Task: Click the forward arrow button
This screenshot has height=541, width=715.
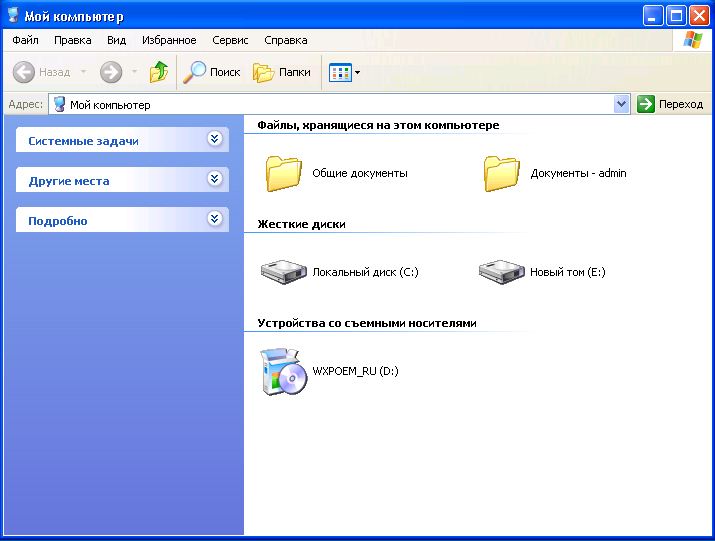Action: 111,72
